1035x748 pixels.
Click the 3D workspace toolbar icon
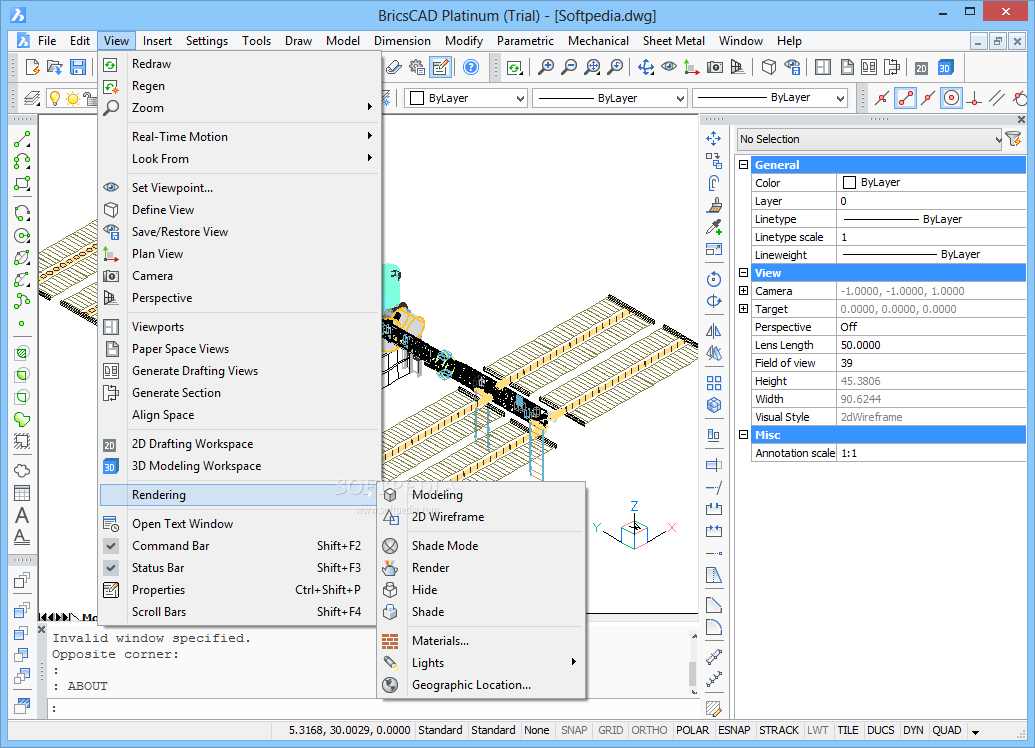(x=945, y=67)
